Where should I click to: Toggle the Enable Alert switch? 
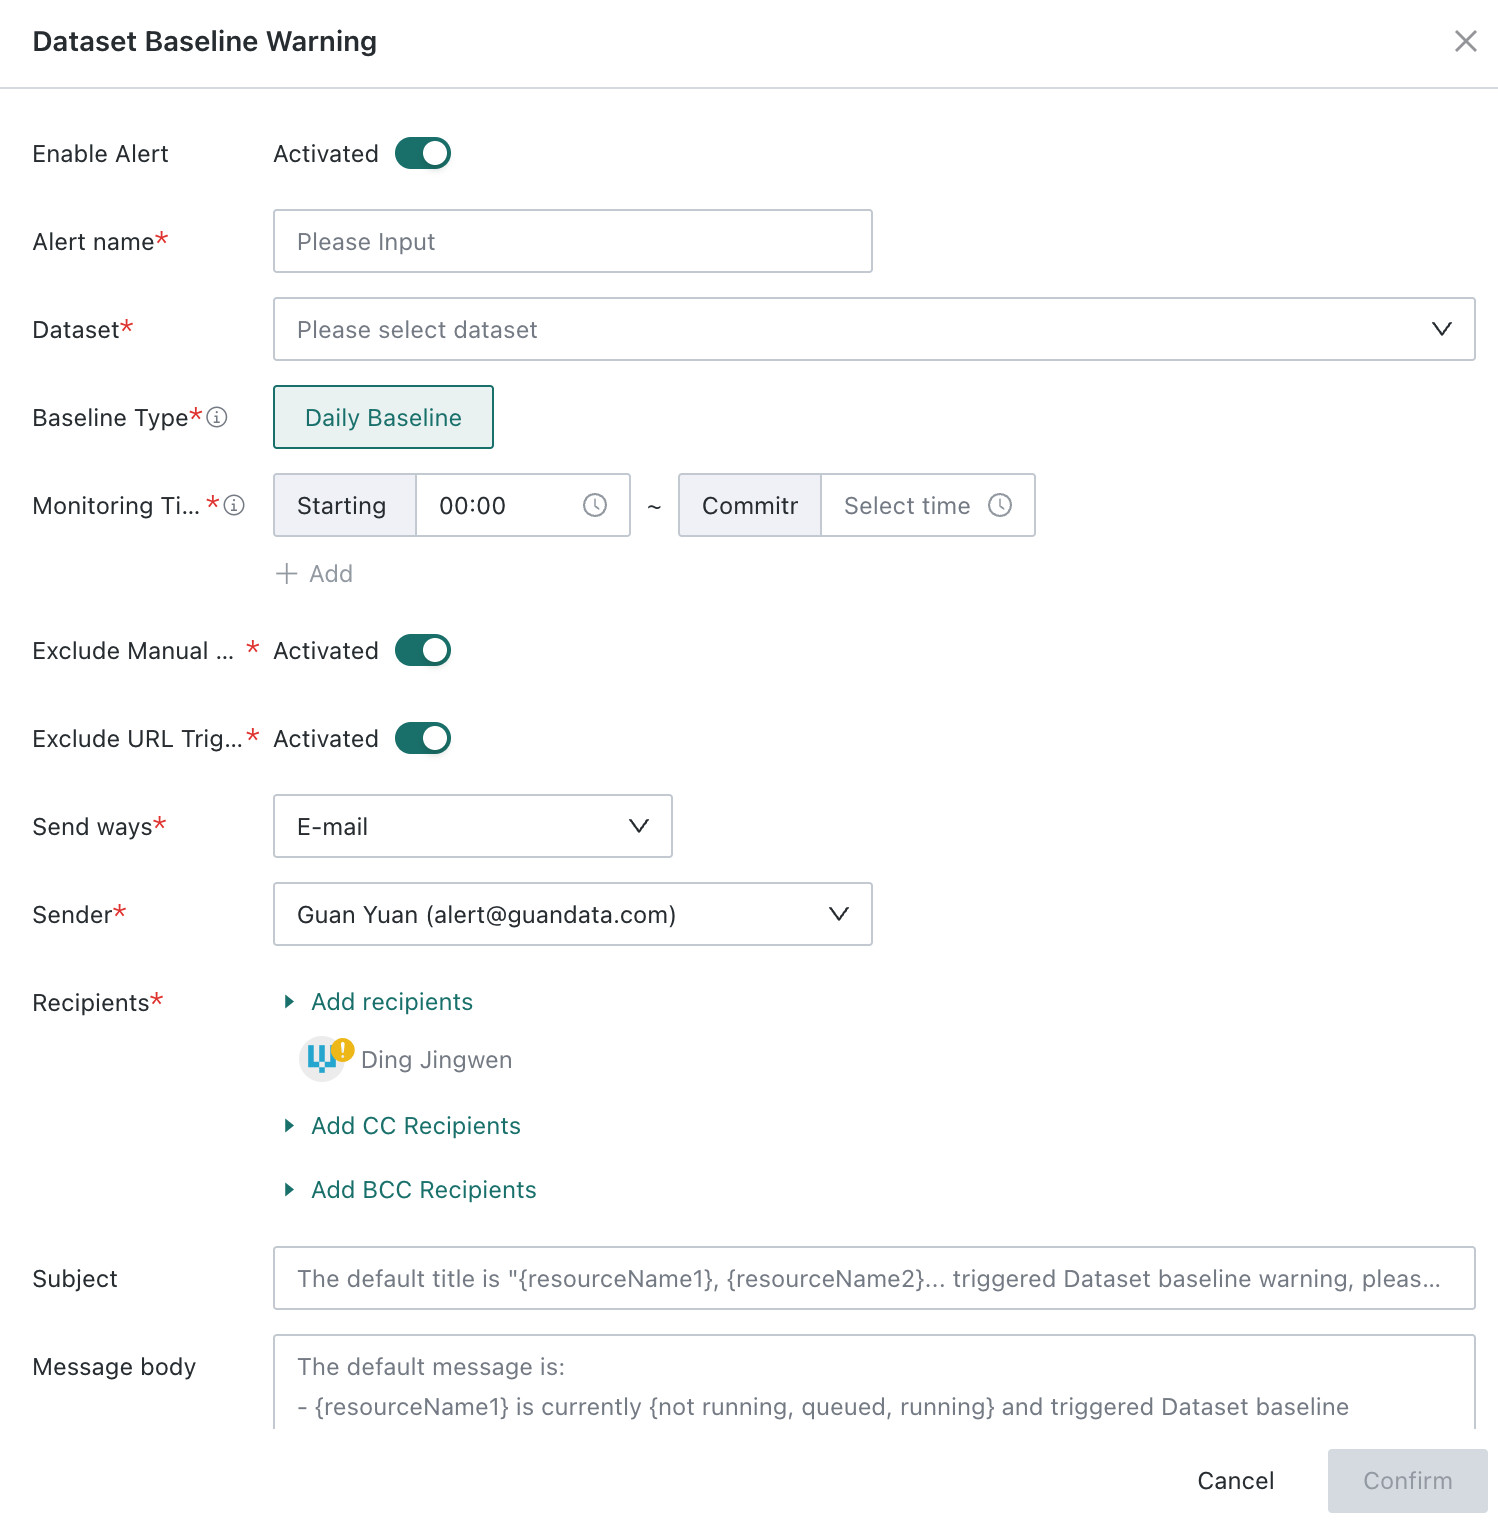point(423,153)
